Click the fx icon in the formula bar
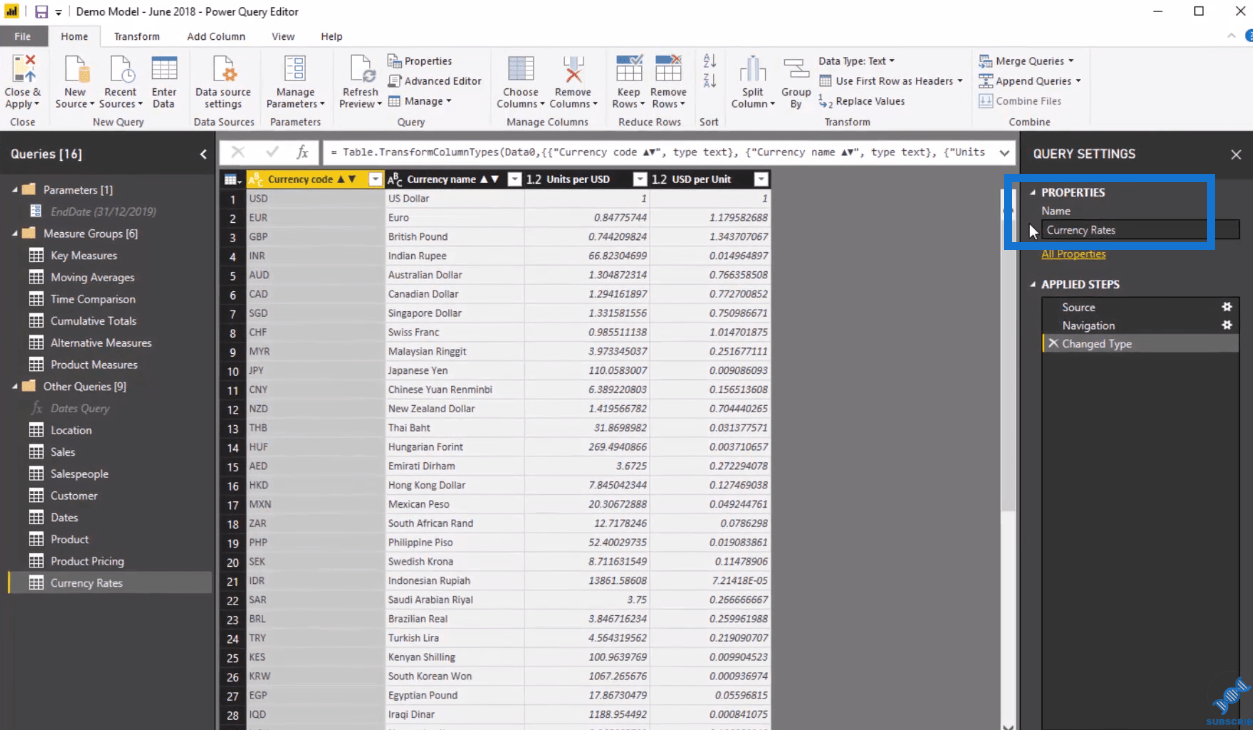 (x=302, y=152)
